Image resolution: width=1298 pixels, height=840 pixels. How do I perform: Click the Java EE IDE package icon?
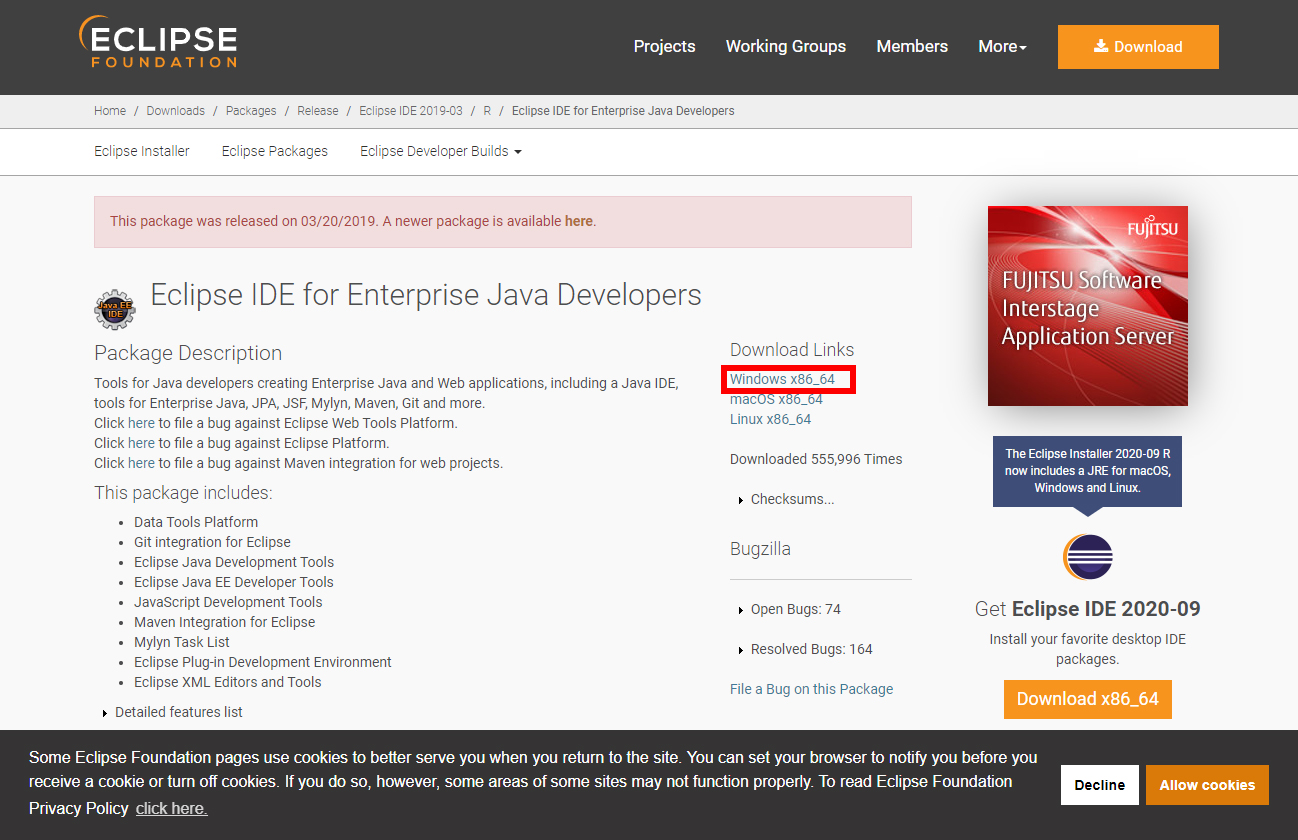(x=115, y=310)
